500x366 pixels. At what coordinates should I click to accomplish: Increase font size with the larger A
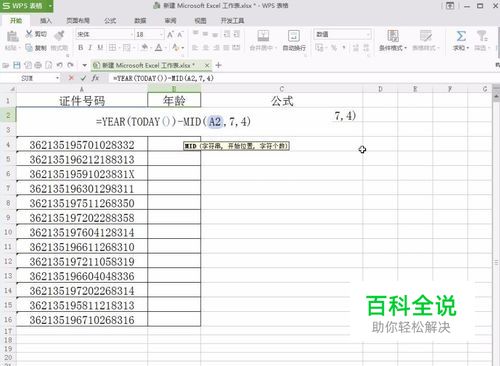click(170, 34)
